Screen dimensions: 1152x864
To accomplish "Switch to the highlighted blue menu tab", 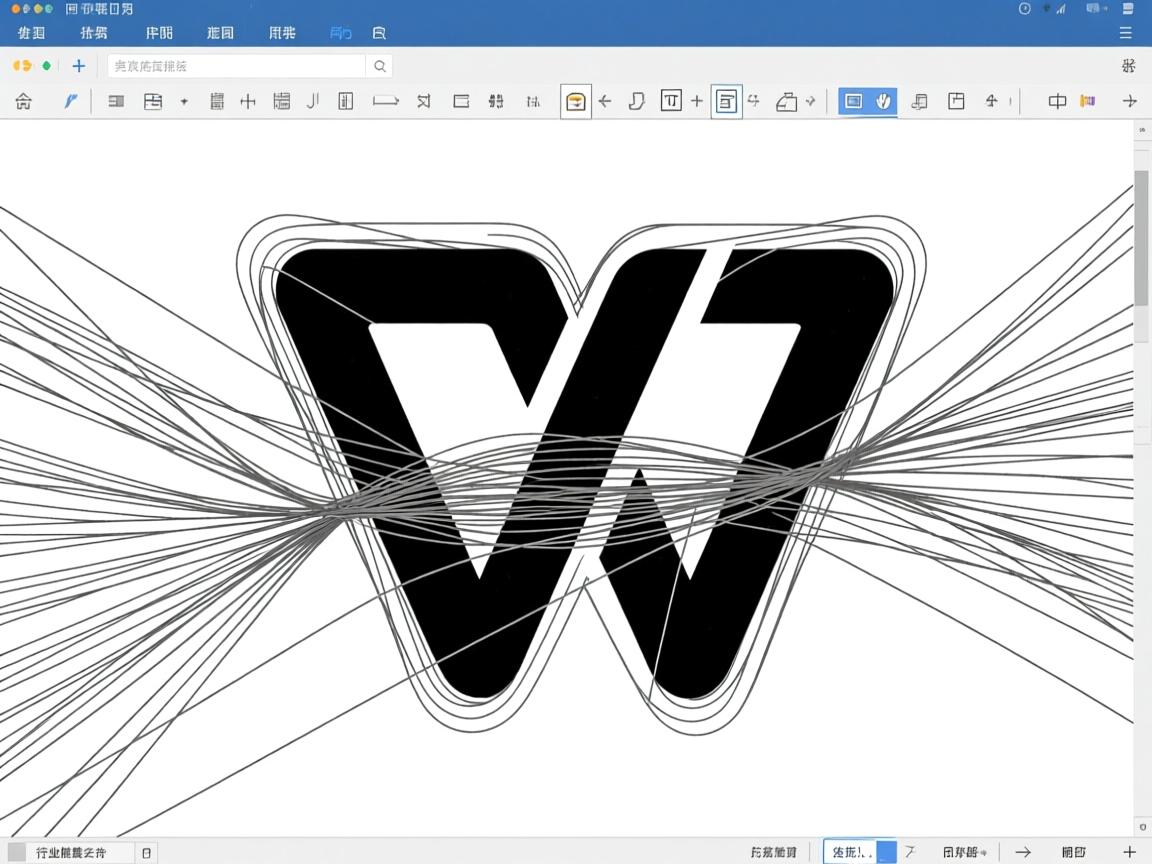I will [340, 32].
